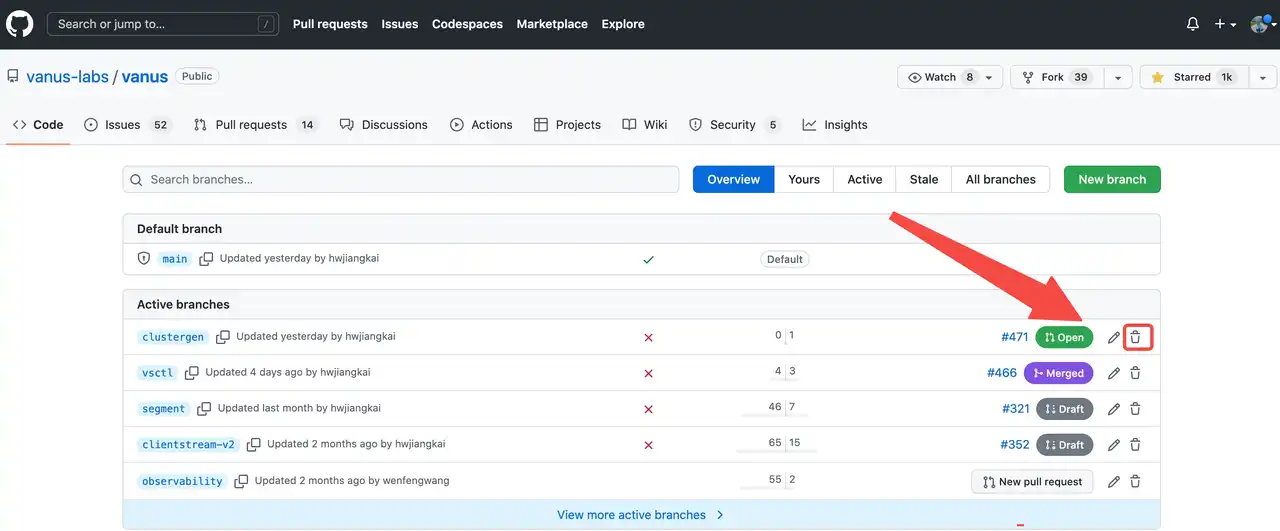Select the Overview branches filter
Image resolution: width=1280 pixels, height=531 pixels.
pos(734,179)
